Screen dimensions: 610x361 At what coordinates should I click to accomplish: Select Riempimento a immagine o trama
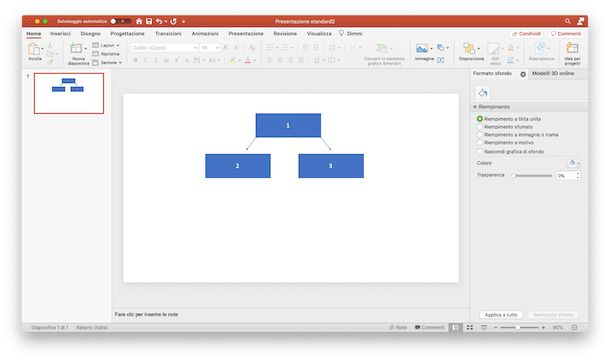[480, 135]
